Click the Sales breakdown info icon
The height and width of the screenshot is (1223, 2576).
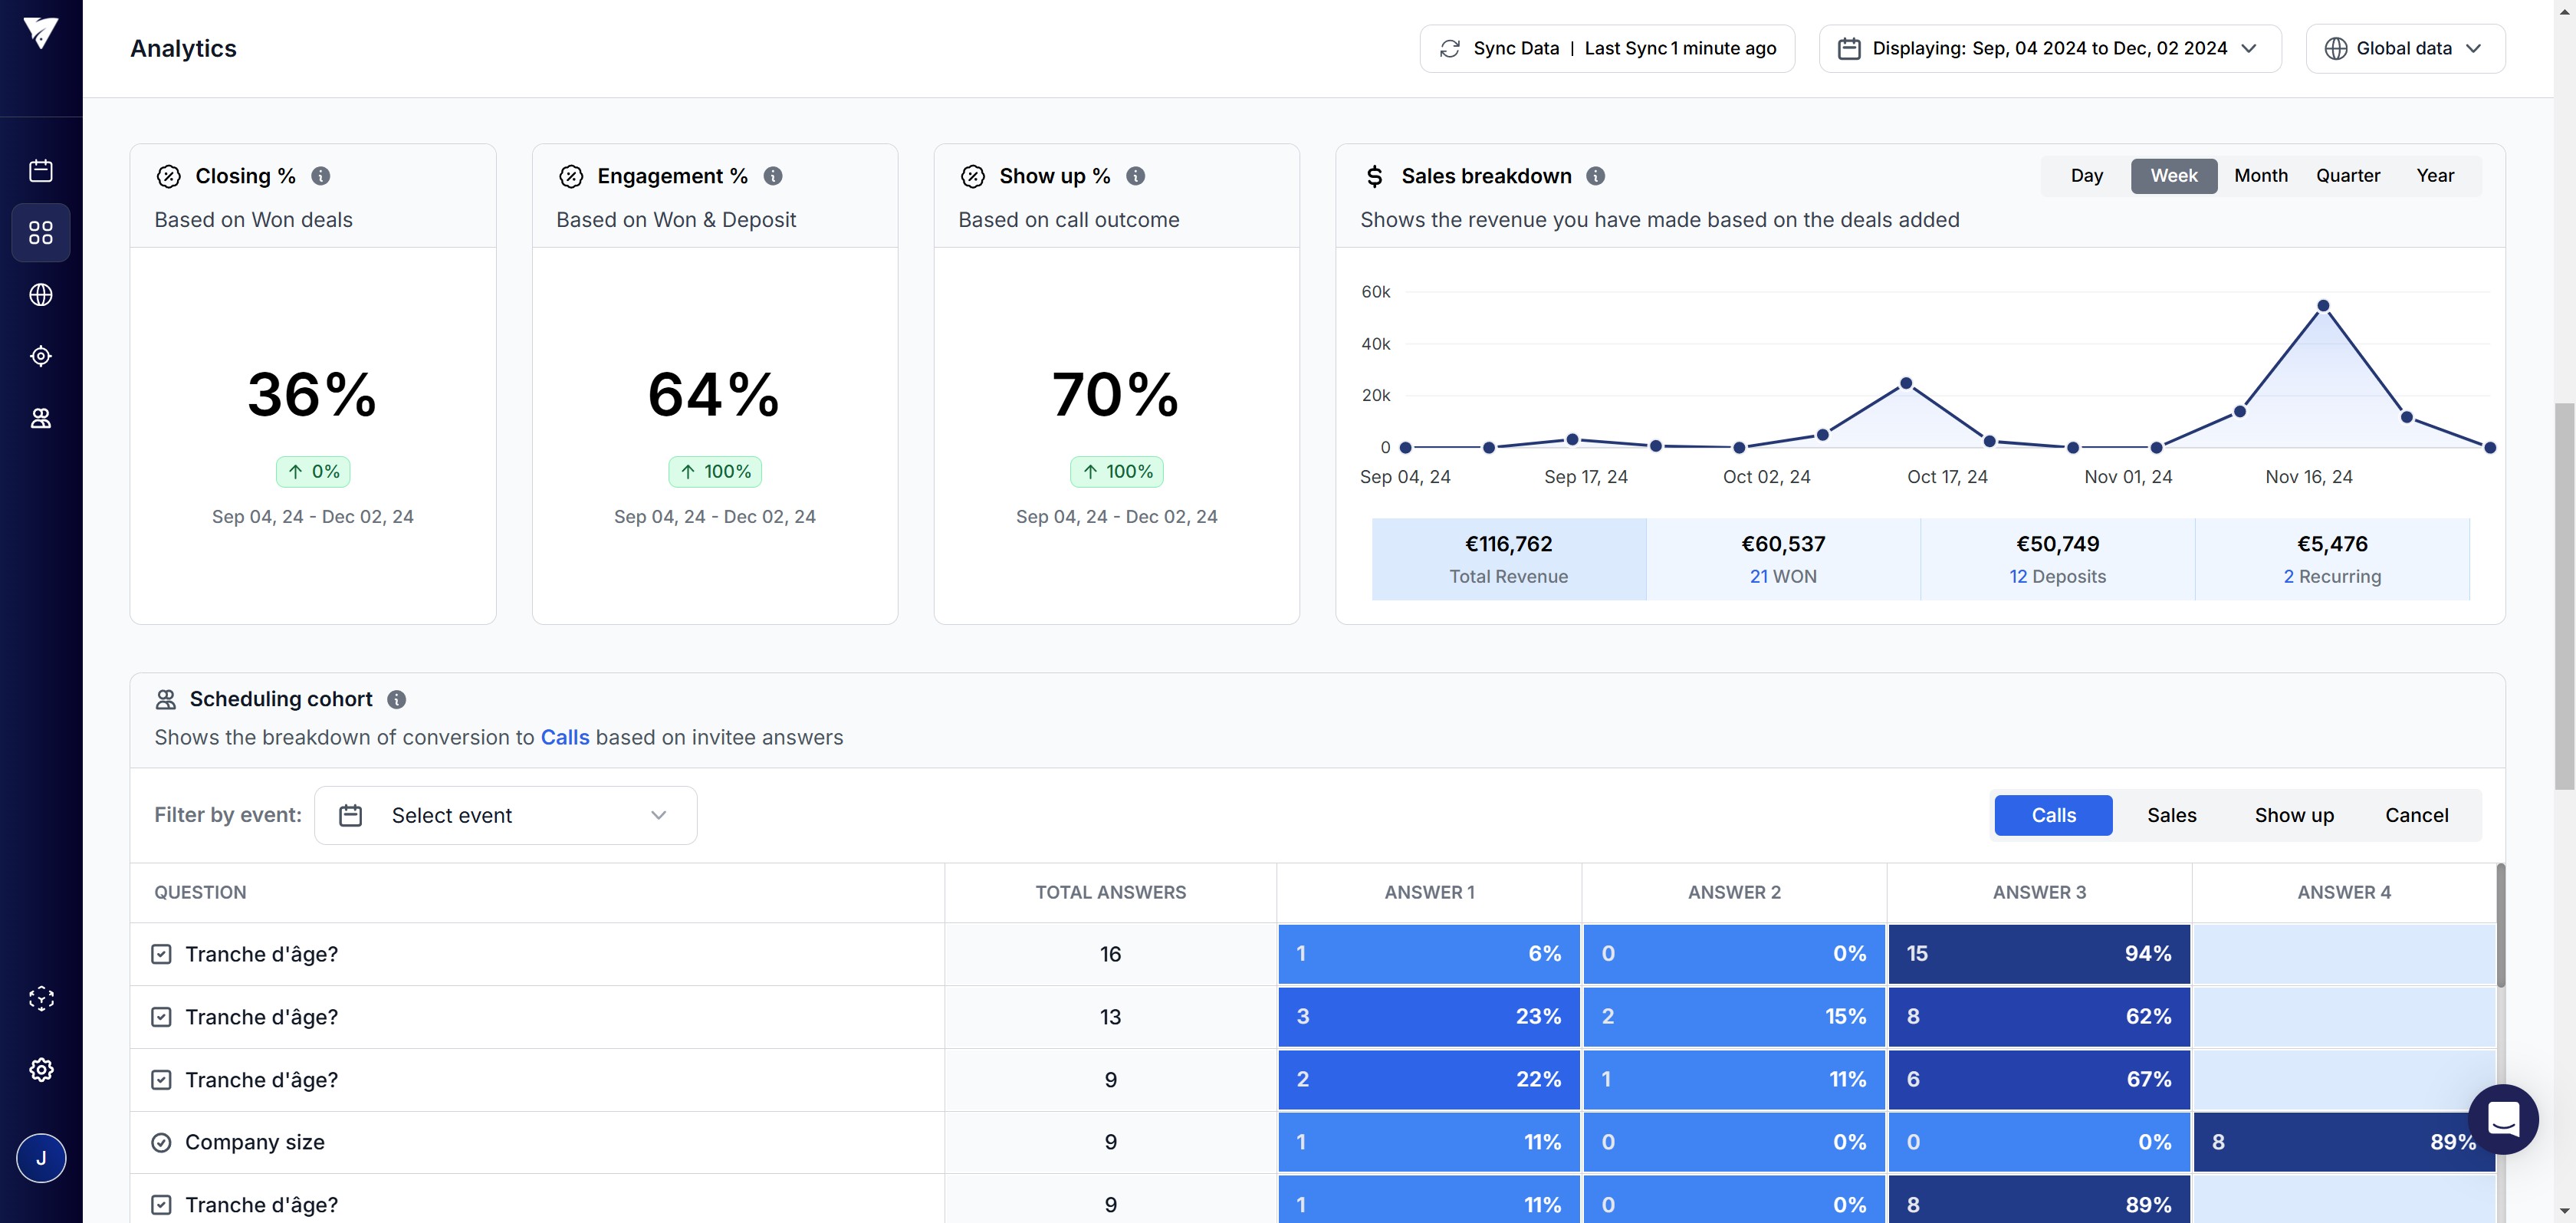pos(1596,176)
